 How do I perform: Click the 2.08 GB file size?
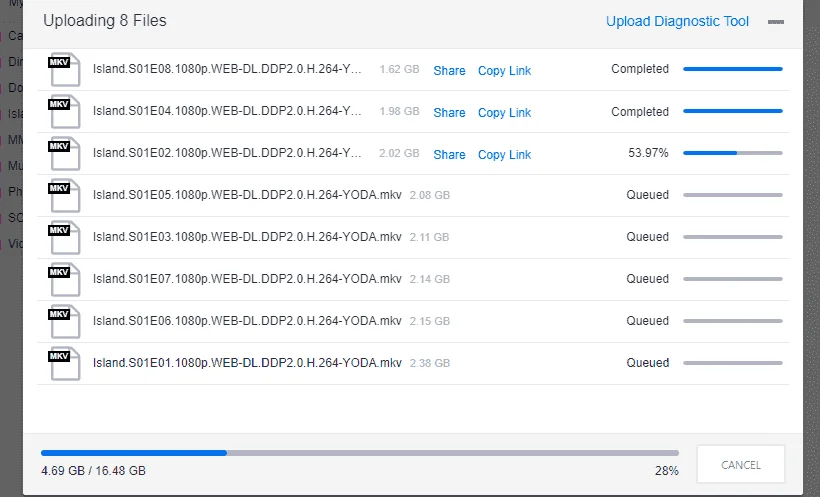pyautogui.click(x=429, y=195)
